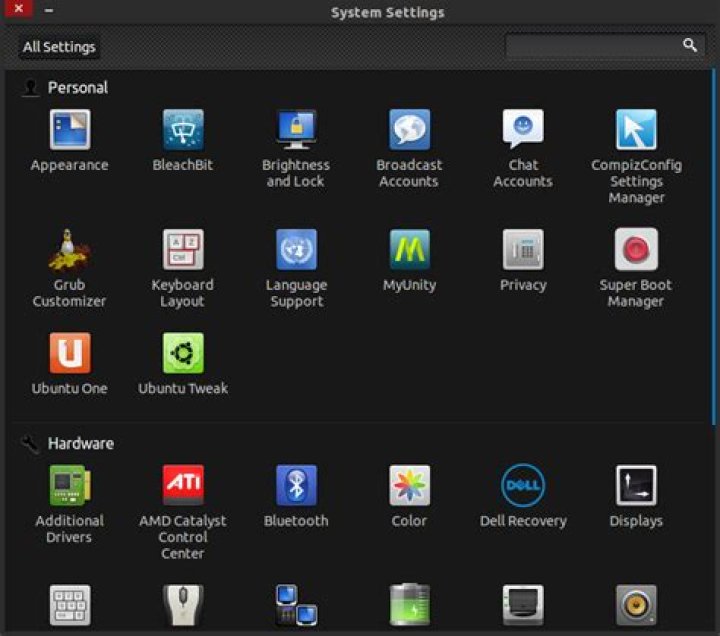The image size is (720, 636).
Task: Focus the search input field
Action: (604, 45)
